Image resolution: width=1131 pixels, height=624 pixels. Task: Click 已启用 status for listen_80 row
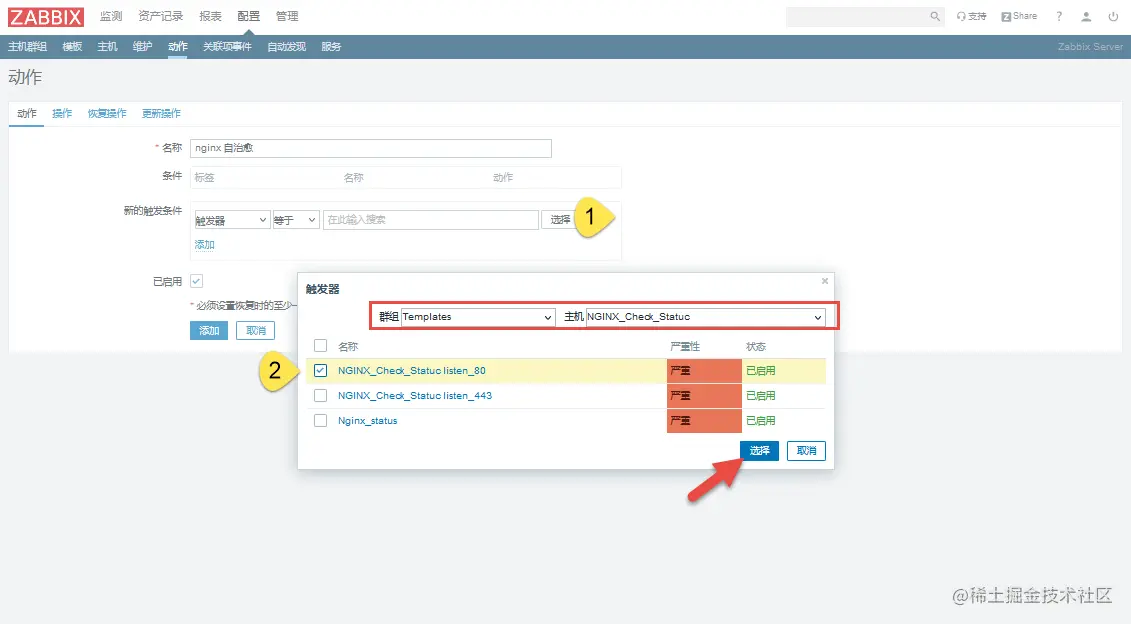point(761,371)
